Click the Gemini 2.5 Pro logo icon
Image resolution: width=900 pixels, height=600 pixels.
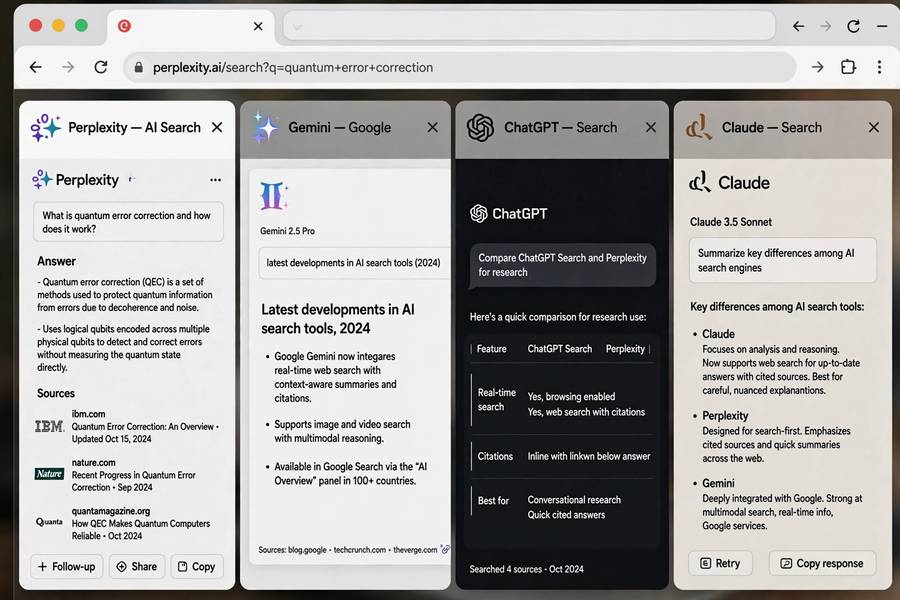coord(273,196)
